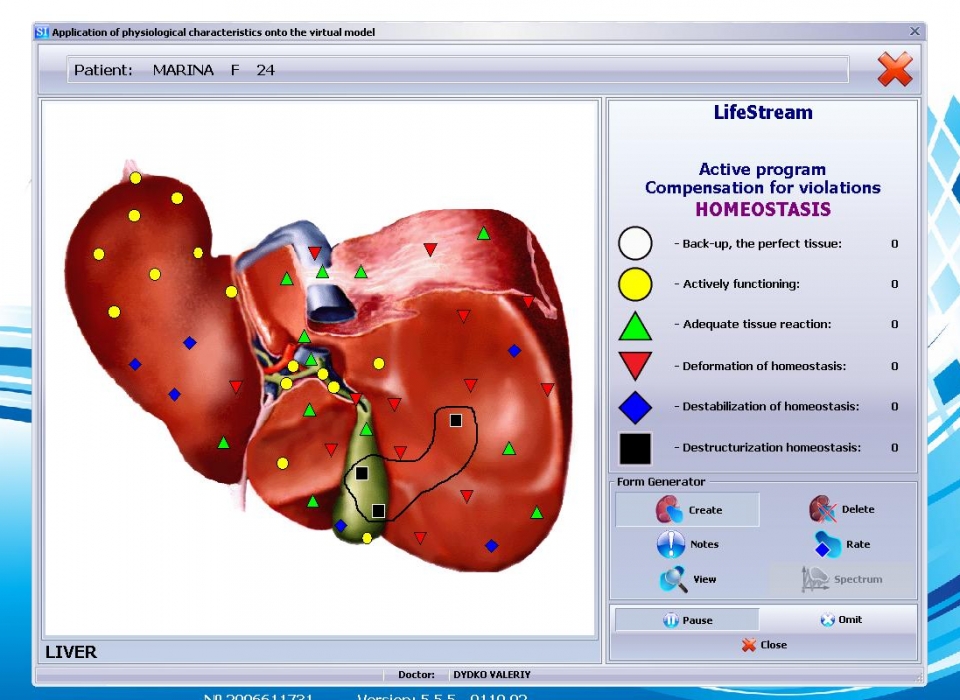This screenshot has height=700, width=960.
Task: Click the grayed Spectrum graph icon
Action: point(816,579)
